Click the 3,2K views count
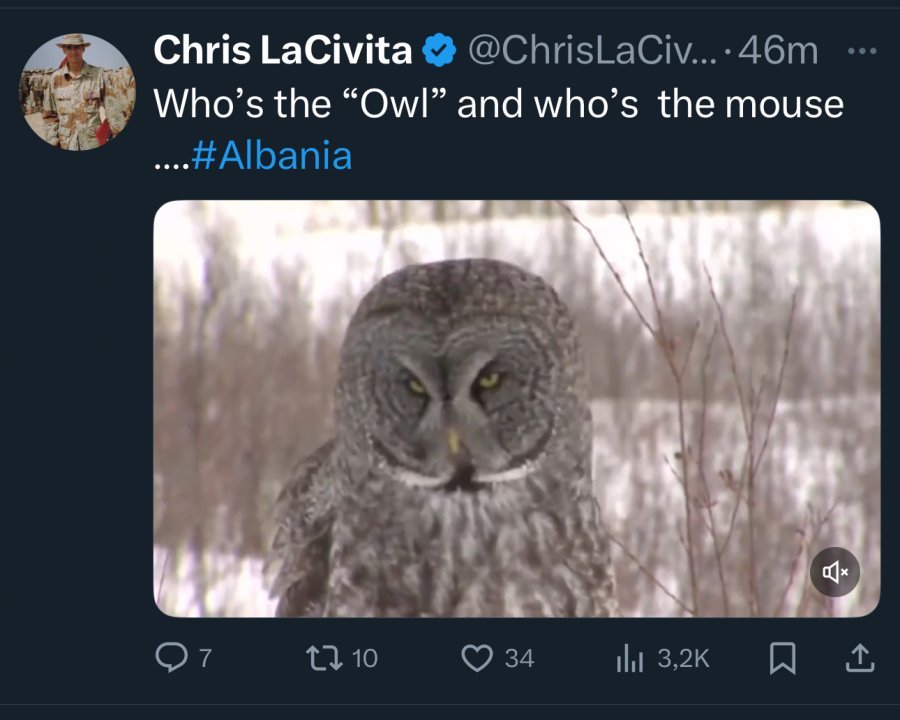This screenshot has height=720, width=900. 684,658
